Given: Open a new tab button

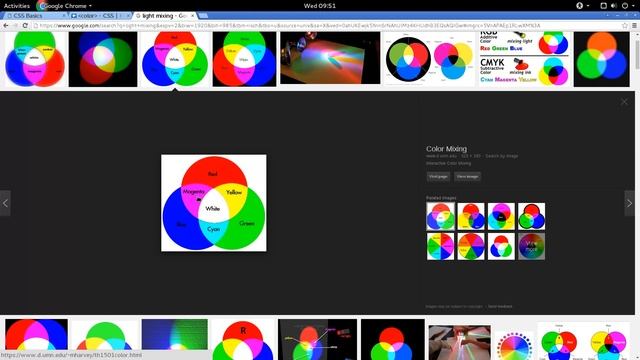Looking at the screenshot, I should coord(203,16).
